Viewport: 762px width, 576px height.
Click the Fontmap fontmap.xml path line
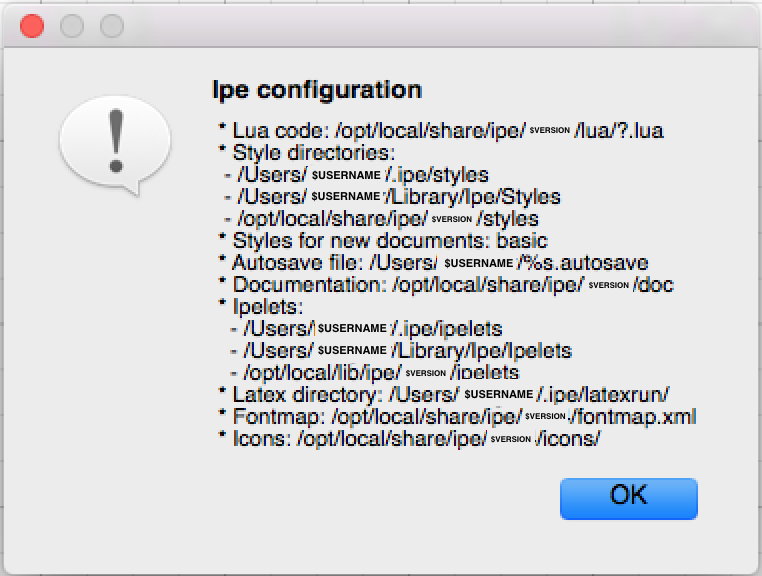pos(456,416)
